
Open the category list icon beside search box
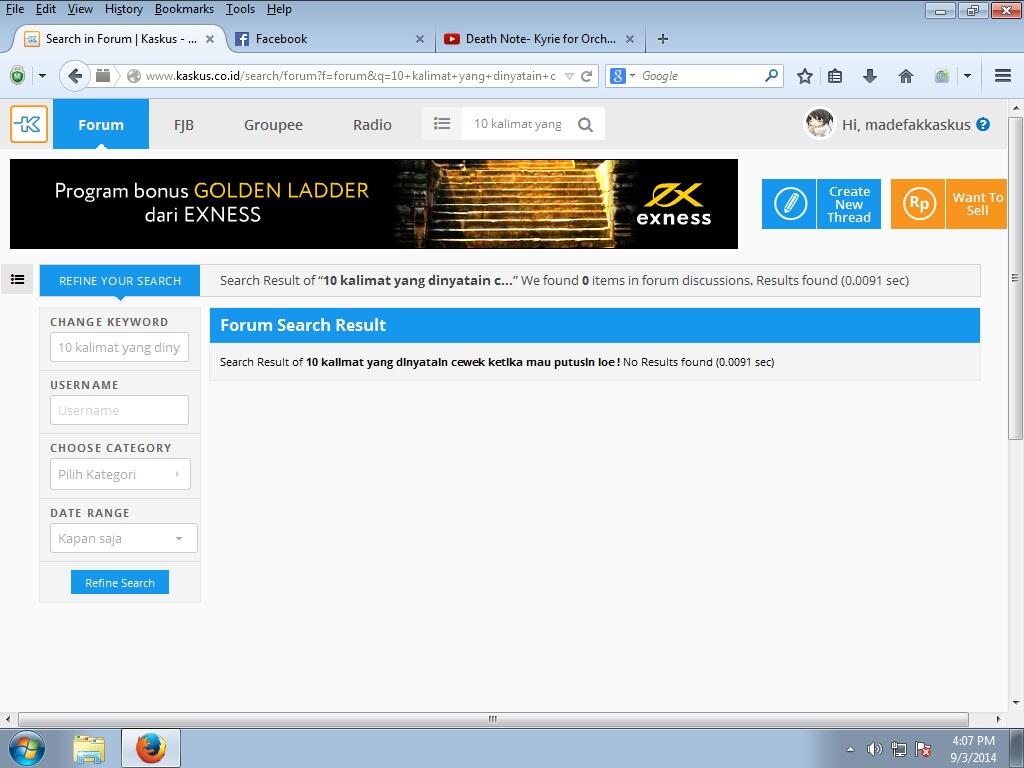click(442, 123)
